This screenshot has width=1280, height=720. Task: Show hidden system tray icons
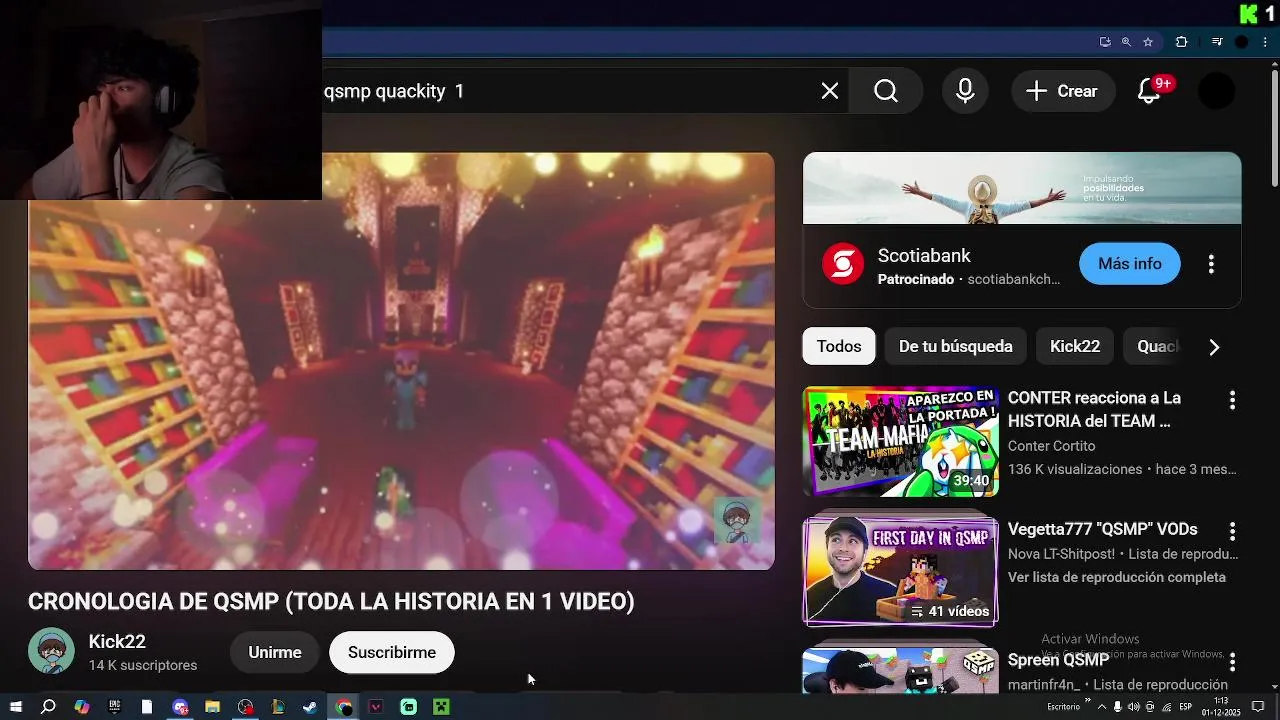click(1102, 707)
